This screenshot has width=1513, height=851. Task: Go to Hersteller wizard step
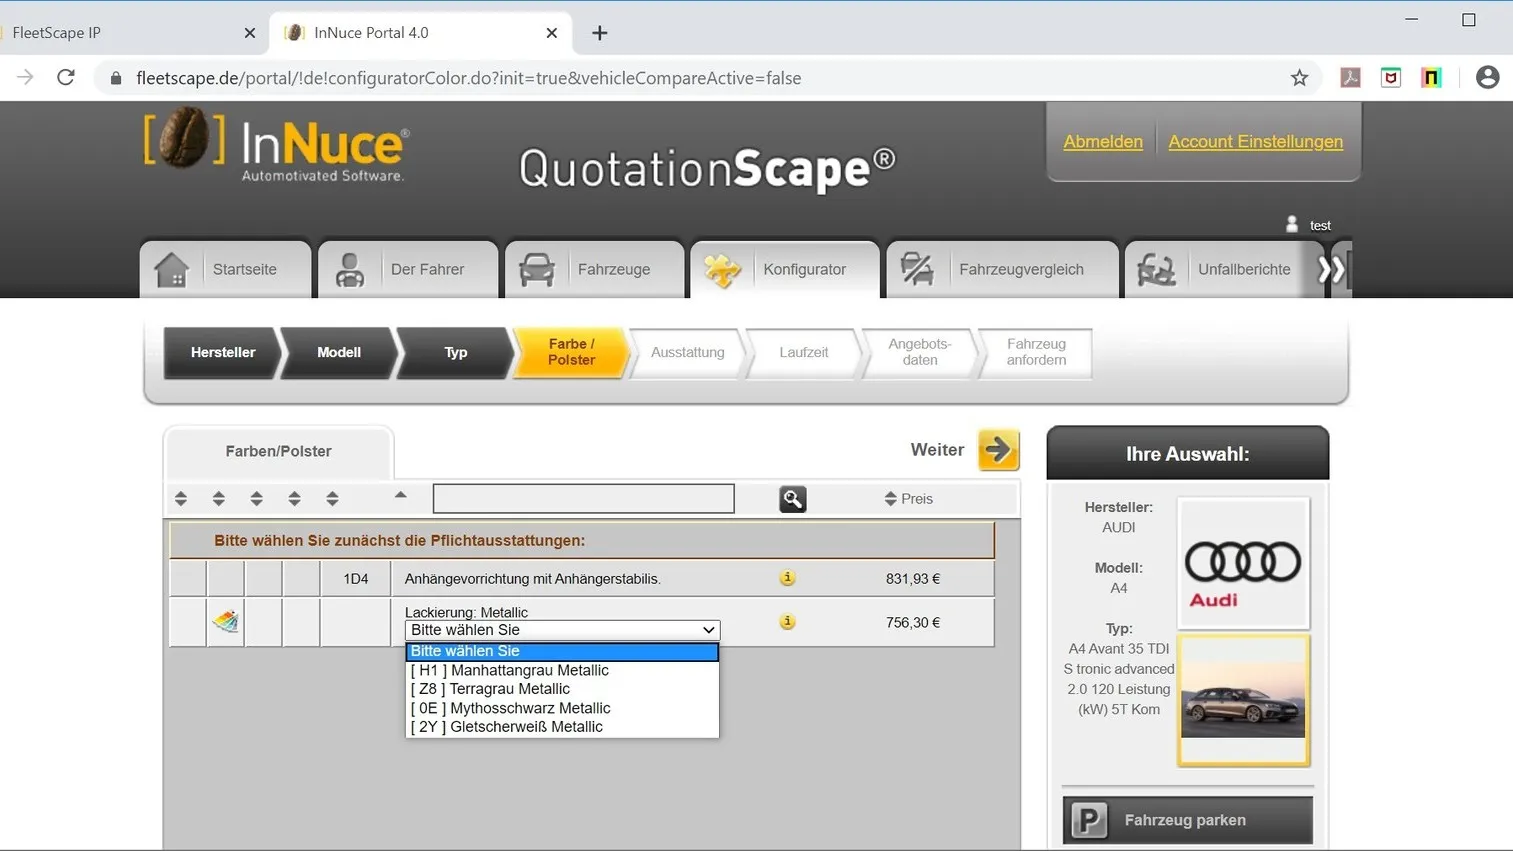point(222,353)
